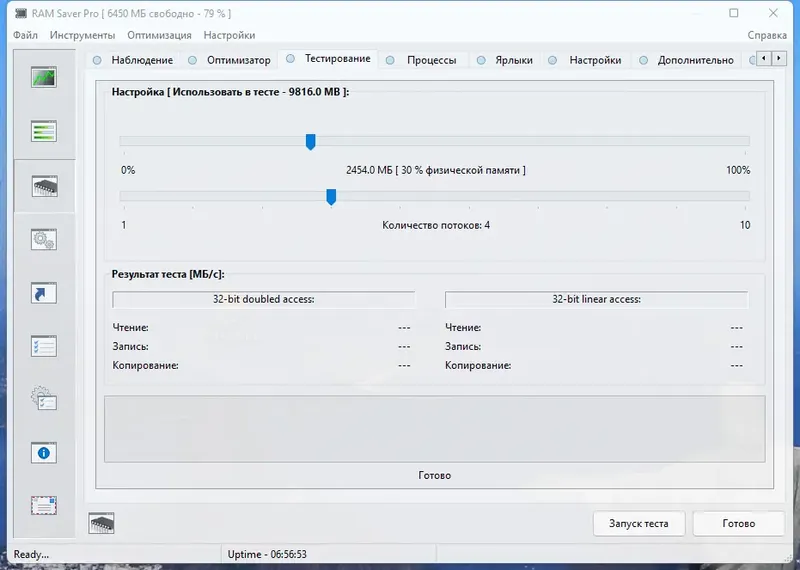Click the Запуск теста button
The image size is (800, 570).
(639, 524)
